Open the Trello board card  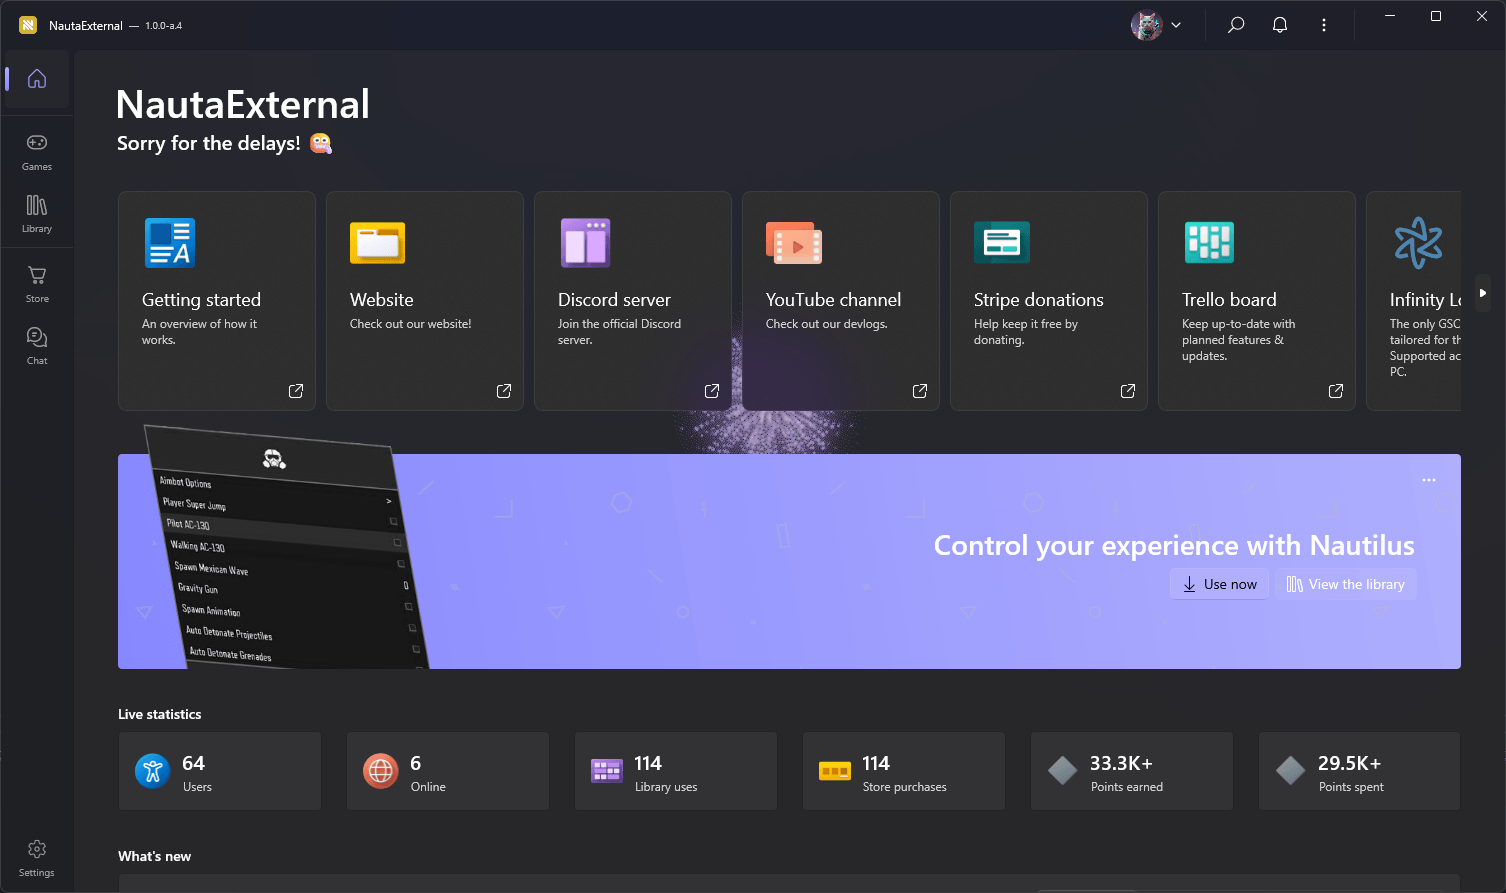pos(1257,301)
